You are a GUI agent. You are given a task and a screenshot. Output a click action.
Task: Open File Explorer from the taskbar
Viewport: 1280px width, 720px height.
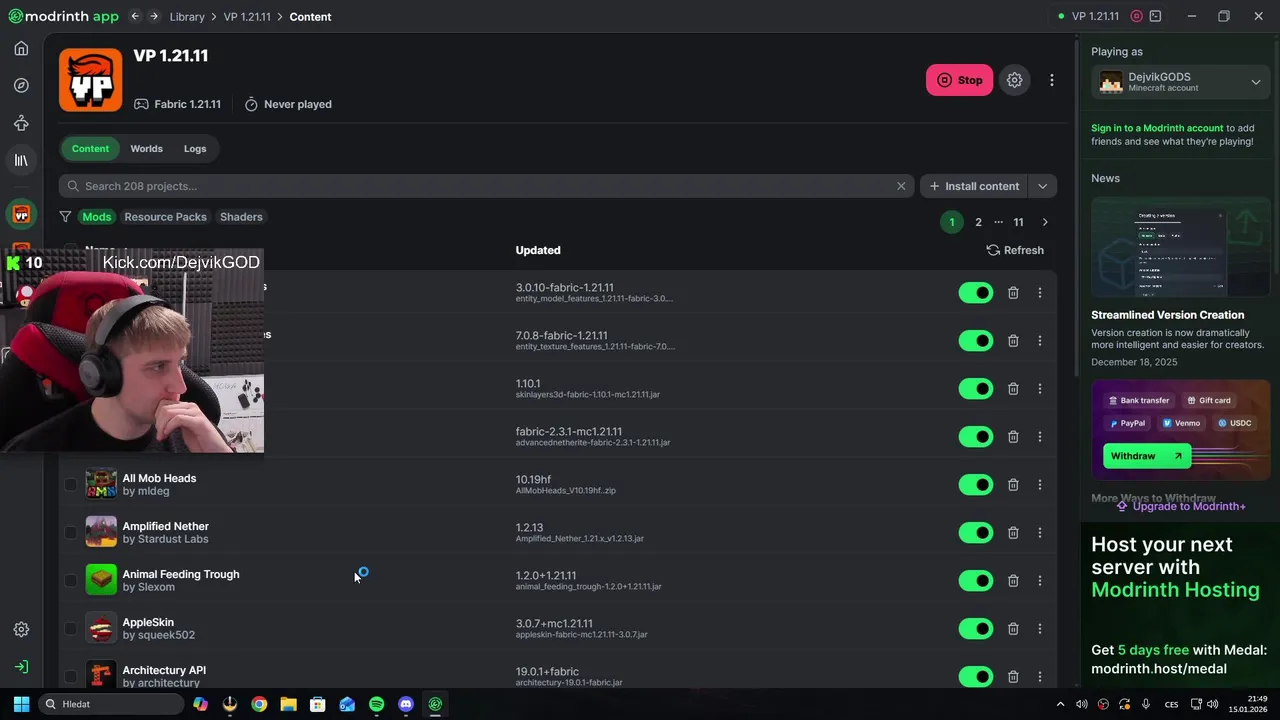pyautogui.click(x=288, y=704)
